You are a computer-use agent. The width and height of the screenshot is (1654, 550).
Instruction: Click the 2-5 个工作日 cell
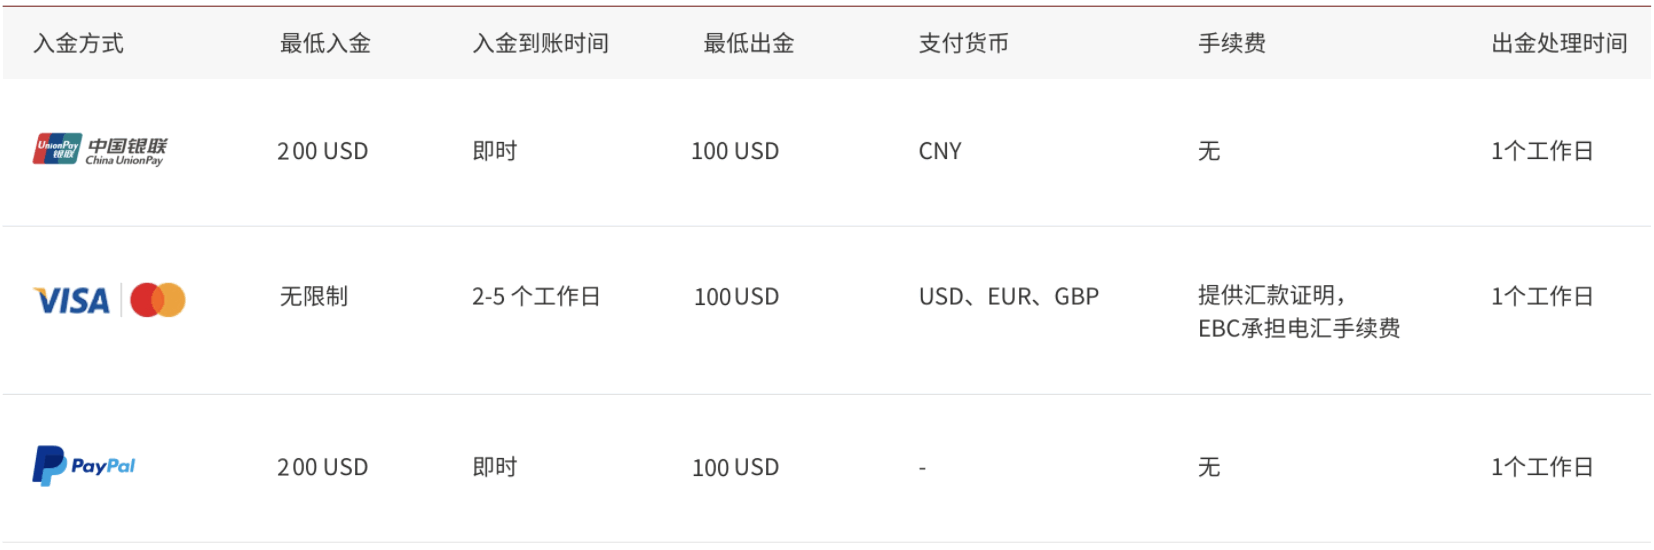[536, 296]
